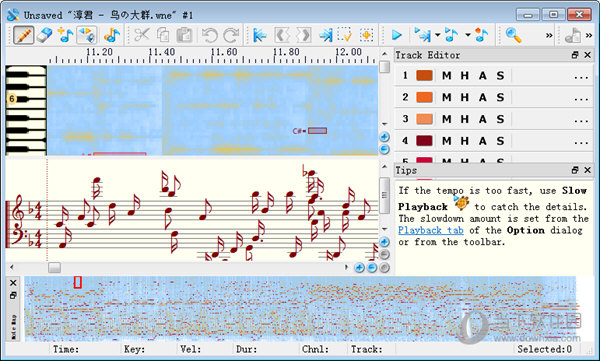Jump to the beginning of the piece
This screenshot has width=600, height=361.
tap(259, 35)
